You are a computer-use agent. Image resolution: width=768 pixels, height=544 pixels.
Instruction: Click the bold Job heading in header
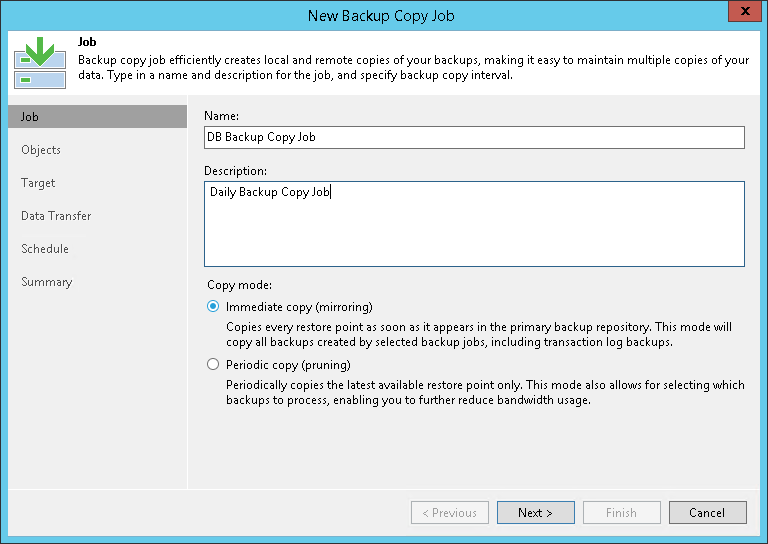pyautogui.click(x=86, y=42)
